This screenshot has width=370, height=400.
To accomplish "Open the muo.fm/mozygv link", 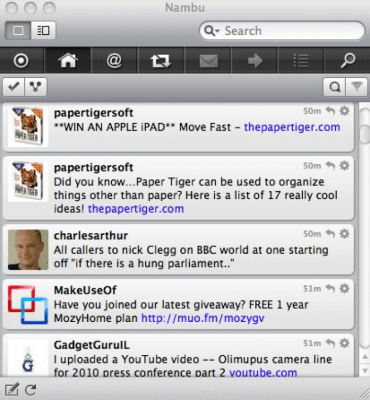I will coord(203,318).
